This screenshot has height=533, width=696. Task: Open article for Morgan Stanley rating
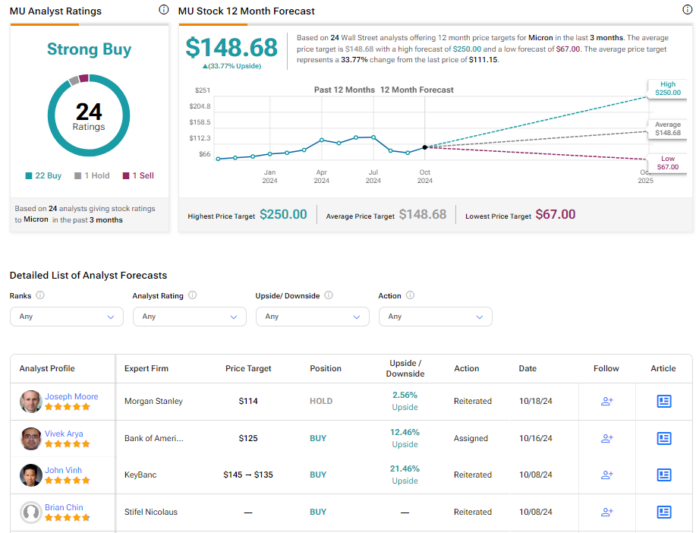coord(663,401)
